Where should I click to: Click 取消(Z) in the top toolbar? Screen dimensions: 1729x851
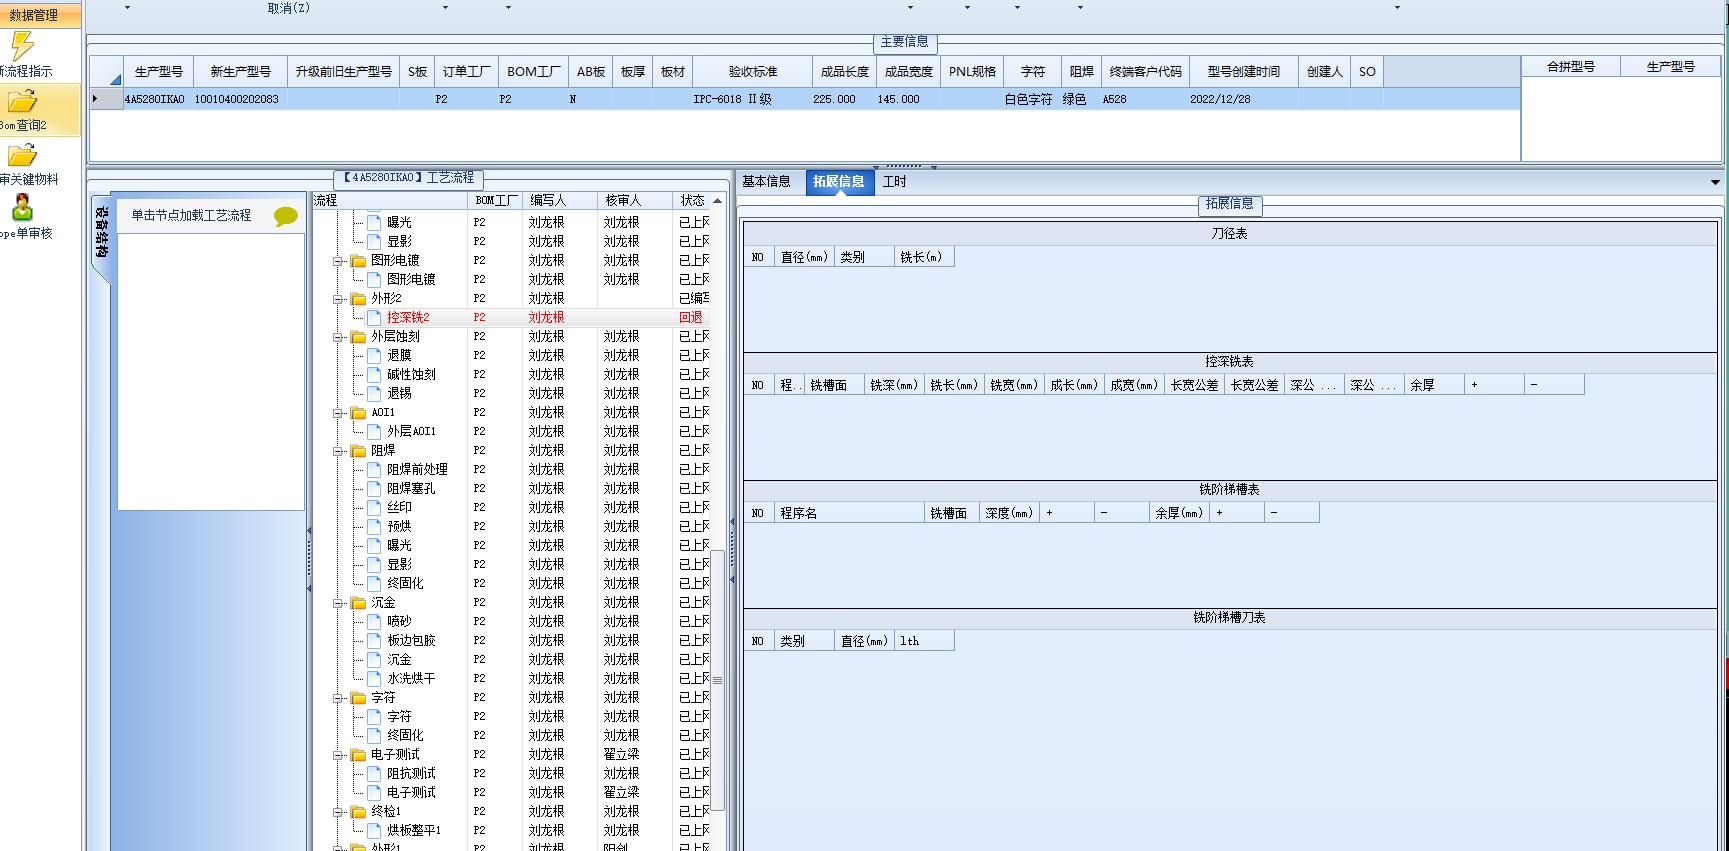point(289,8)
